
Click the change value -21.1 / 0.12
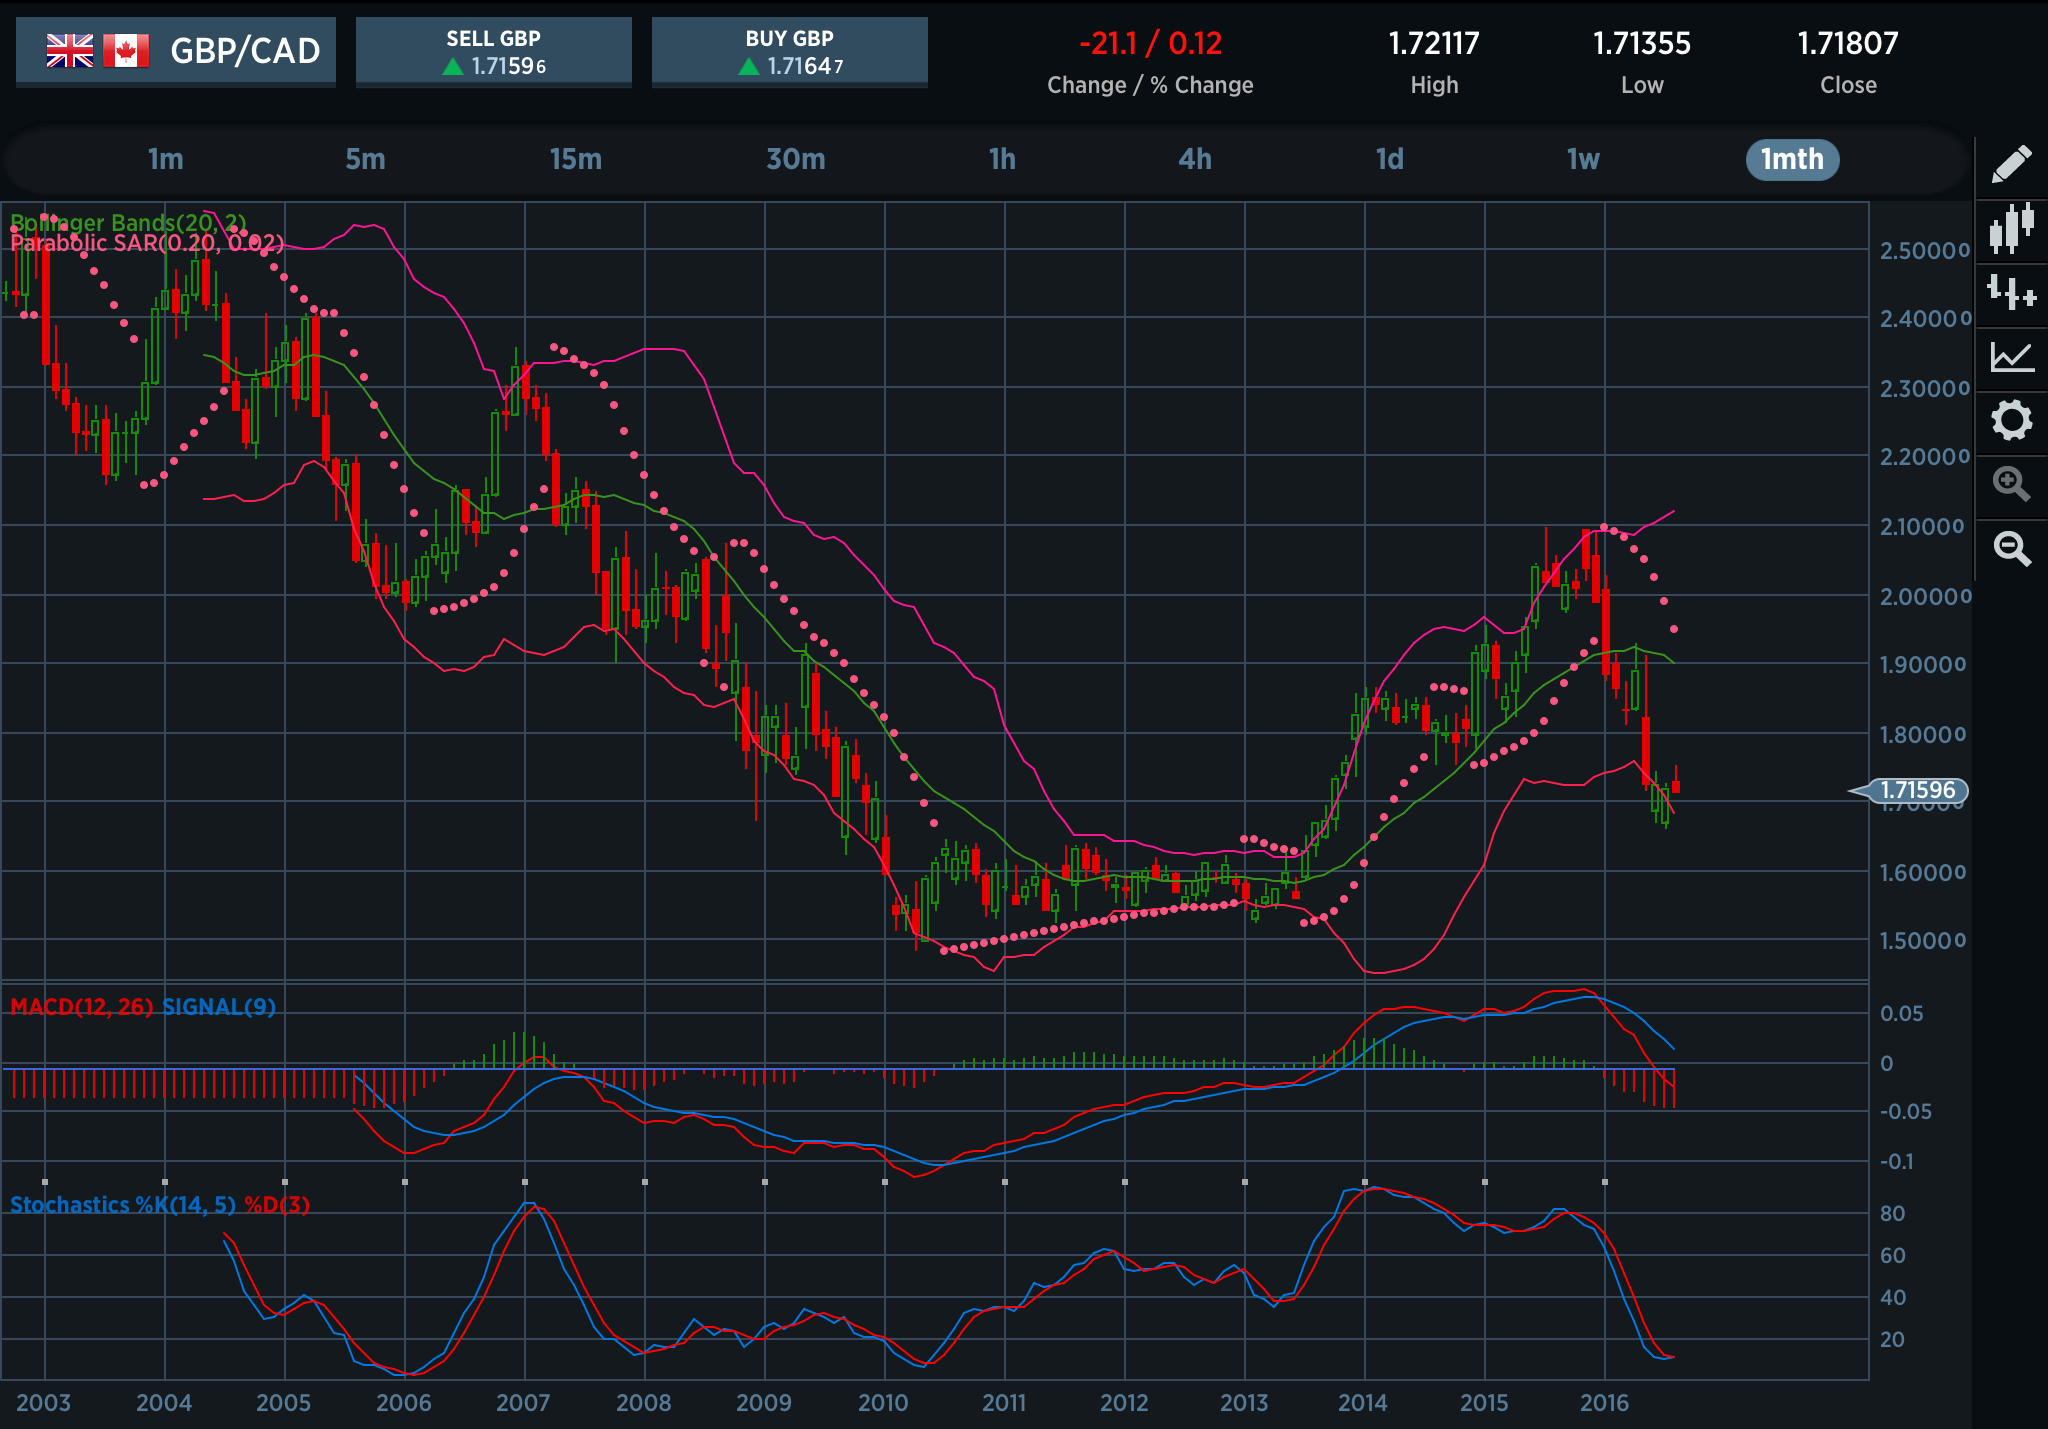coord(1150,43)
